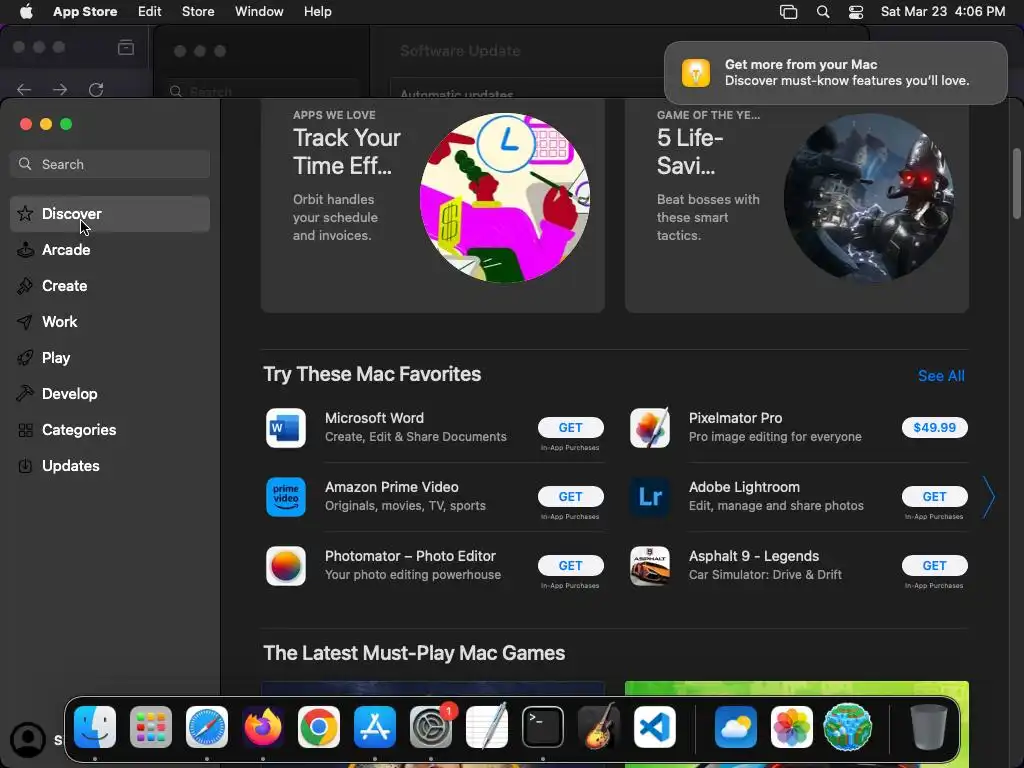
Task: Buy Pixelmator Pro for $49.99
Action: click(x=935, y=428)
